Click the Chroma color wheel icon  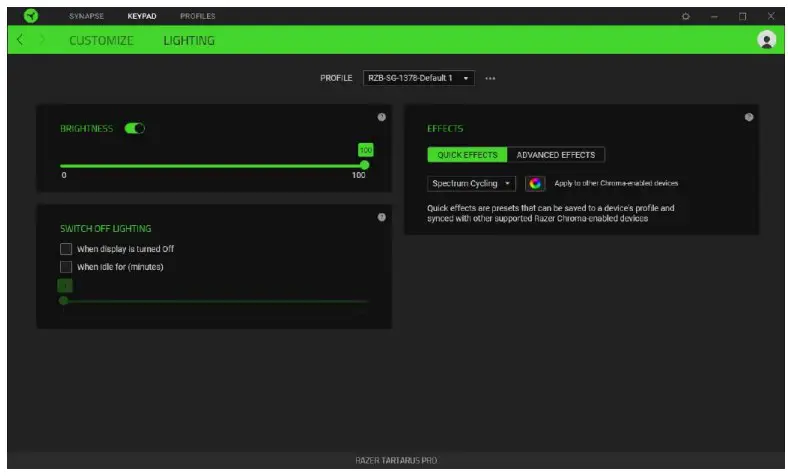pyautogui.click(x=535, y=183)
